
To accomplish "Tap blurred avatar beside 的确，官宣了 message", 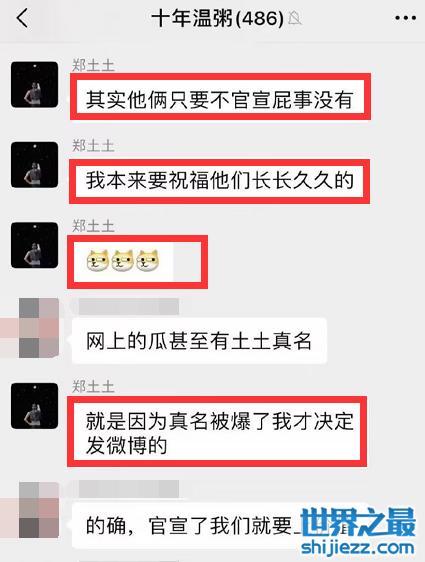I will point(39,510).
